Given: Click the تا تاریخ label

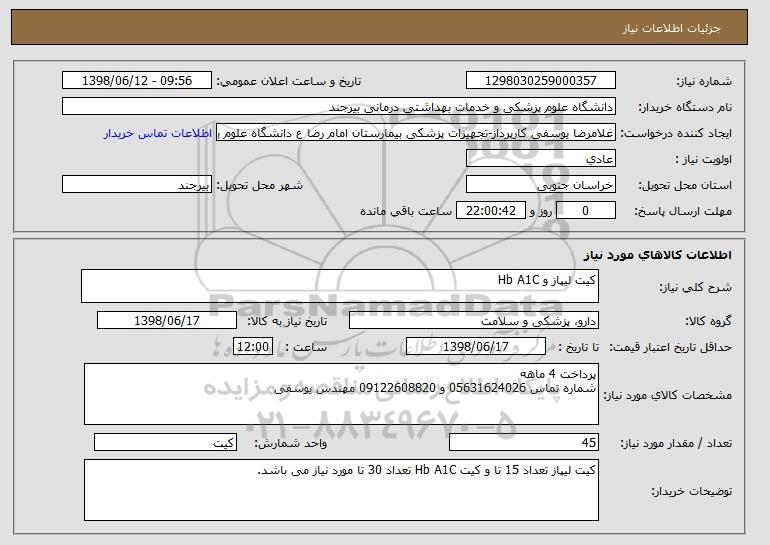Looking at the screenshot, I should coord(578,347).
